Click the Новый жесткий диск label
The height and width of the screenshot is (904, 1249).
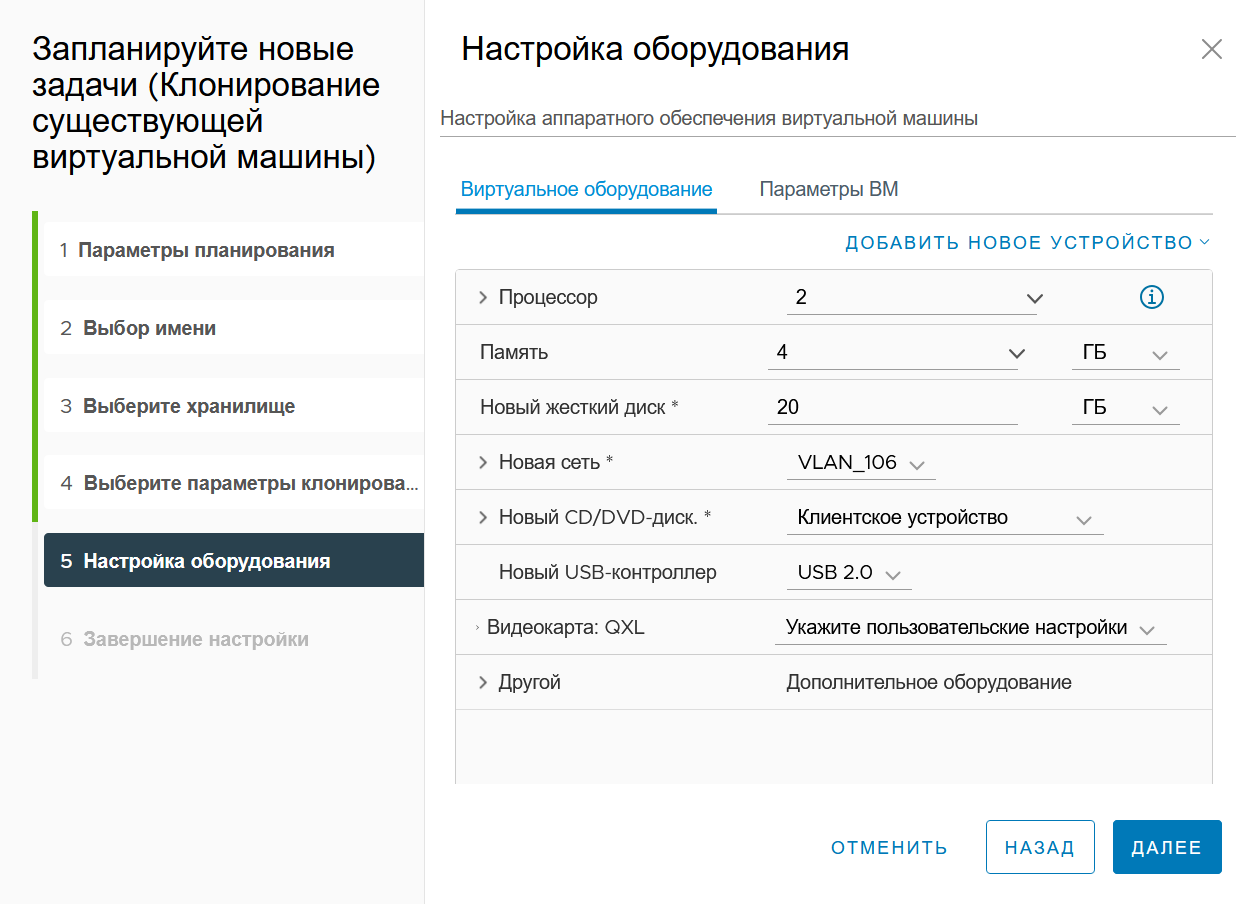579,408
